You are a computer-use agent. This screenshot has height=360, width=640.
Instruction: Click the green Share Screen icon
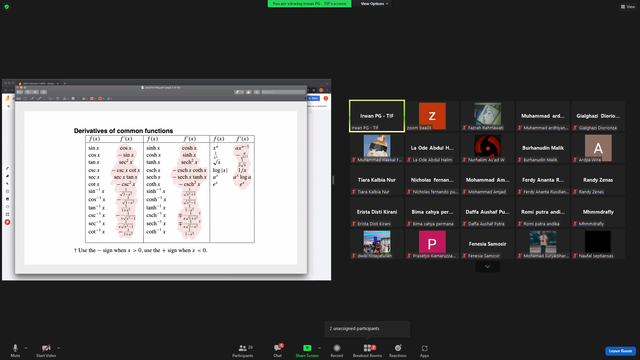(307, 348)
